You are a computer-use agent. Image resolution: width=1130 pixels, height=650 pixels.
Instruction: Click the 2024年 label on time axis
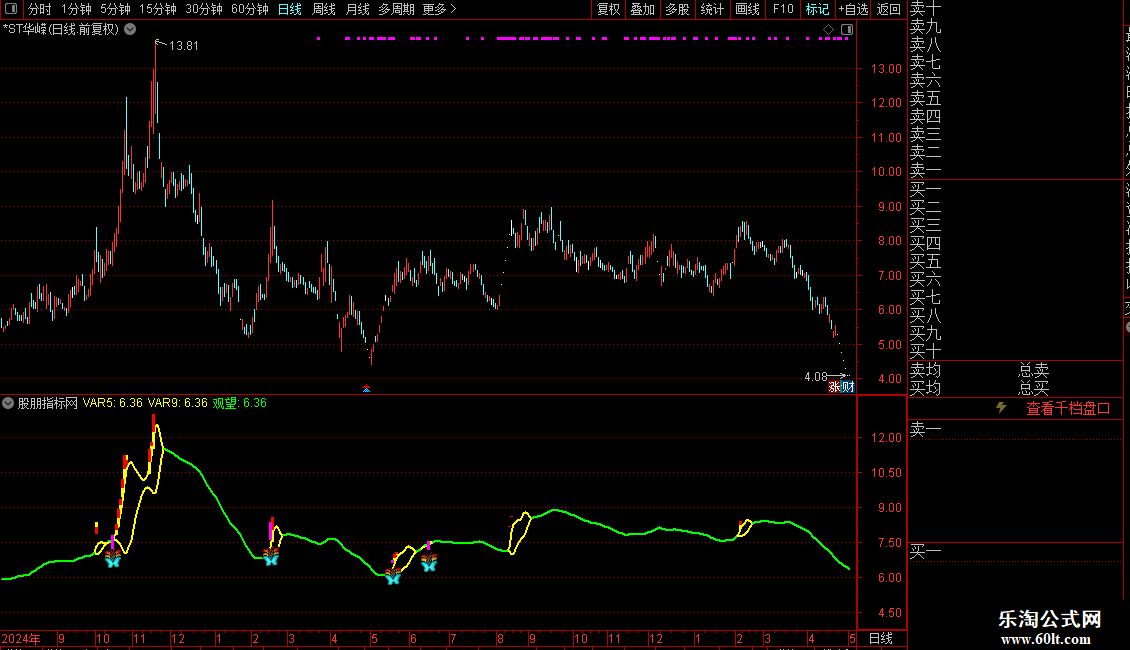[x=21, y=638]
